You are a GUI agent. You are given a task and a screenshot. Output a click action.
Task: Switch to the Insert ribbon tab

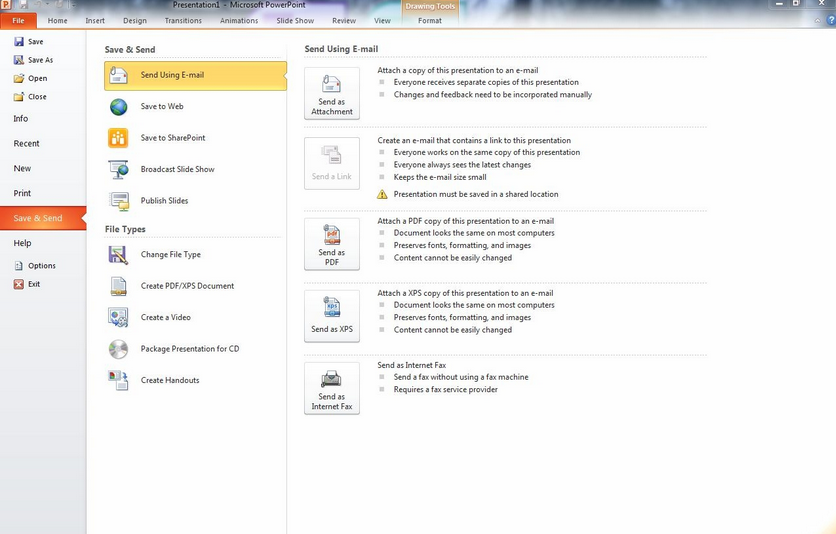pos(95,21)
